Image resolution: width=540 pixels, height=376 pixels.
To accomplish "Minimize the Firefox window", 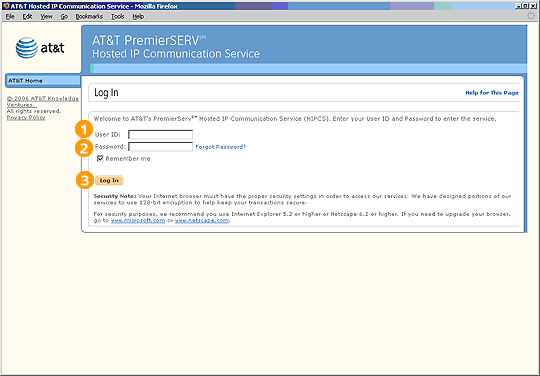I will tap(518, 6).
